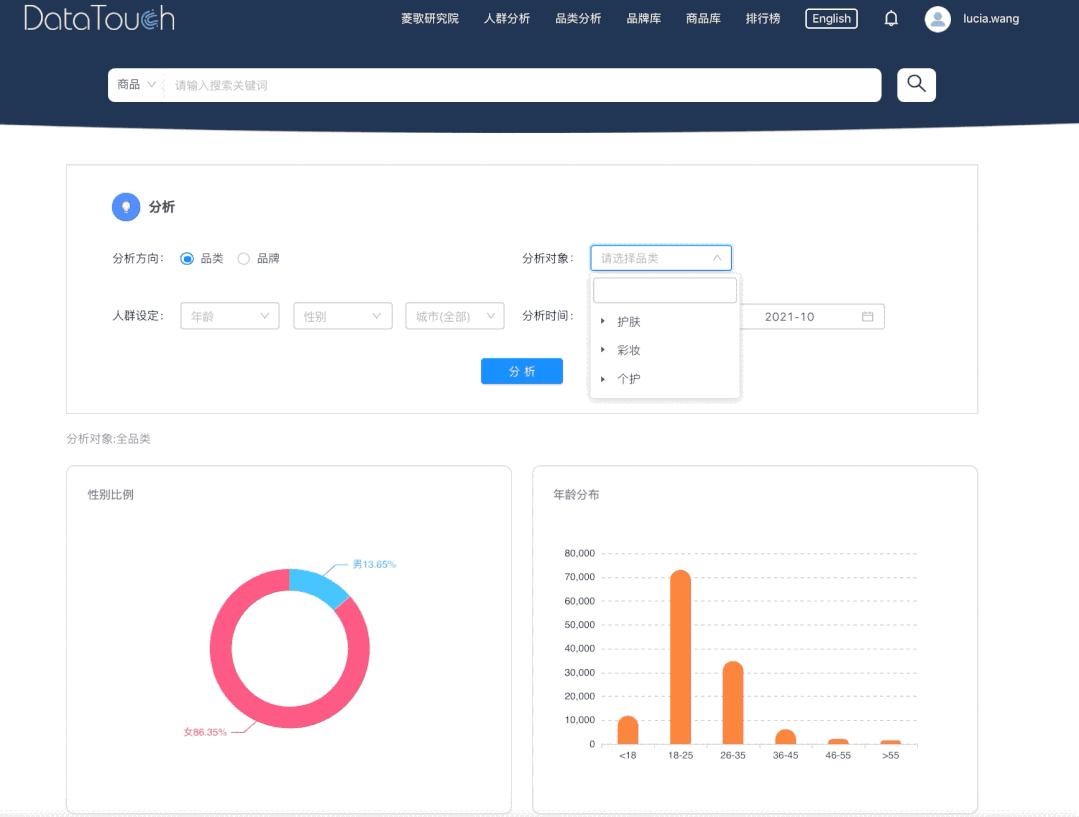Expand the 彩妆 category arrow

(603, 350)
